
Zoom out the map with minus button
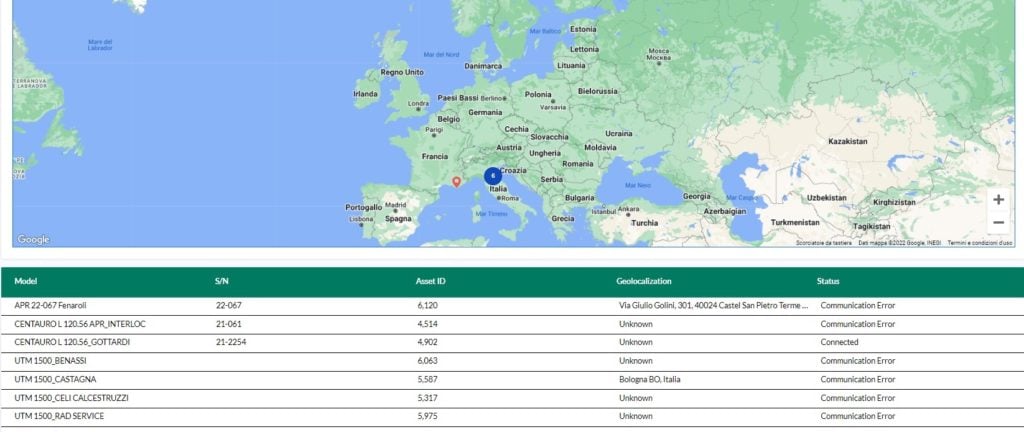tap(998, 223)
